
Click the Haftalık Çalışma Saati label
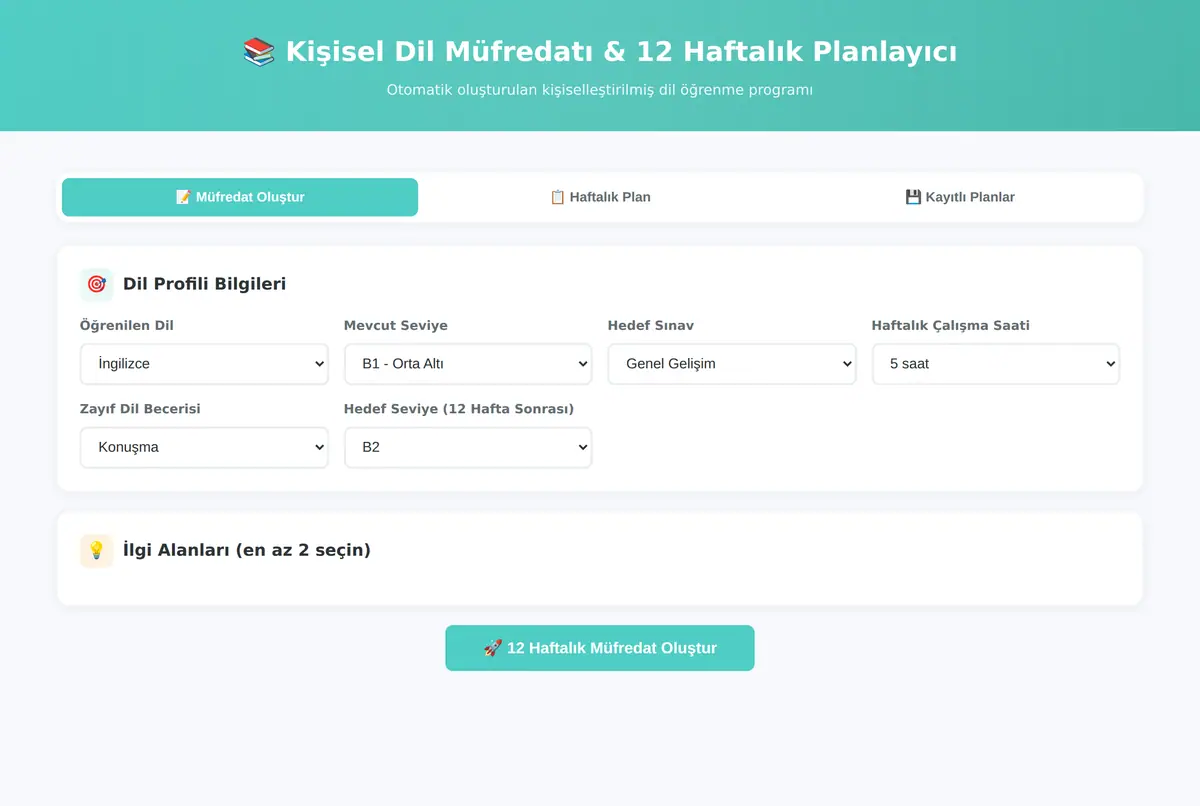point(951,325)
